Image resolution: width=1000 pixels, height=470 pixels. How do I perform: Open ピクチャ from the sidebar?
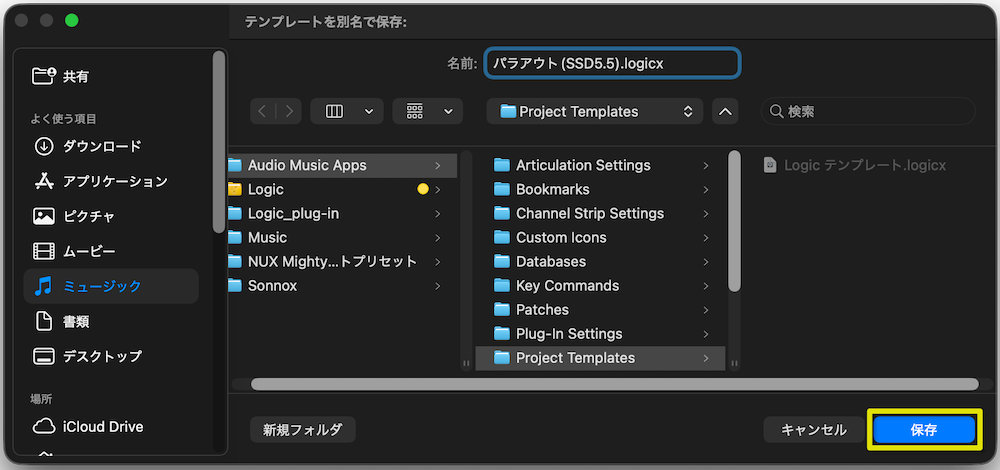(x=88, y=216)
